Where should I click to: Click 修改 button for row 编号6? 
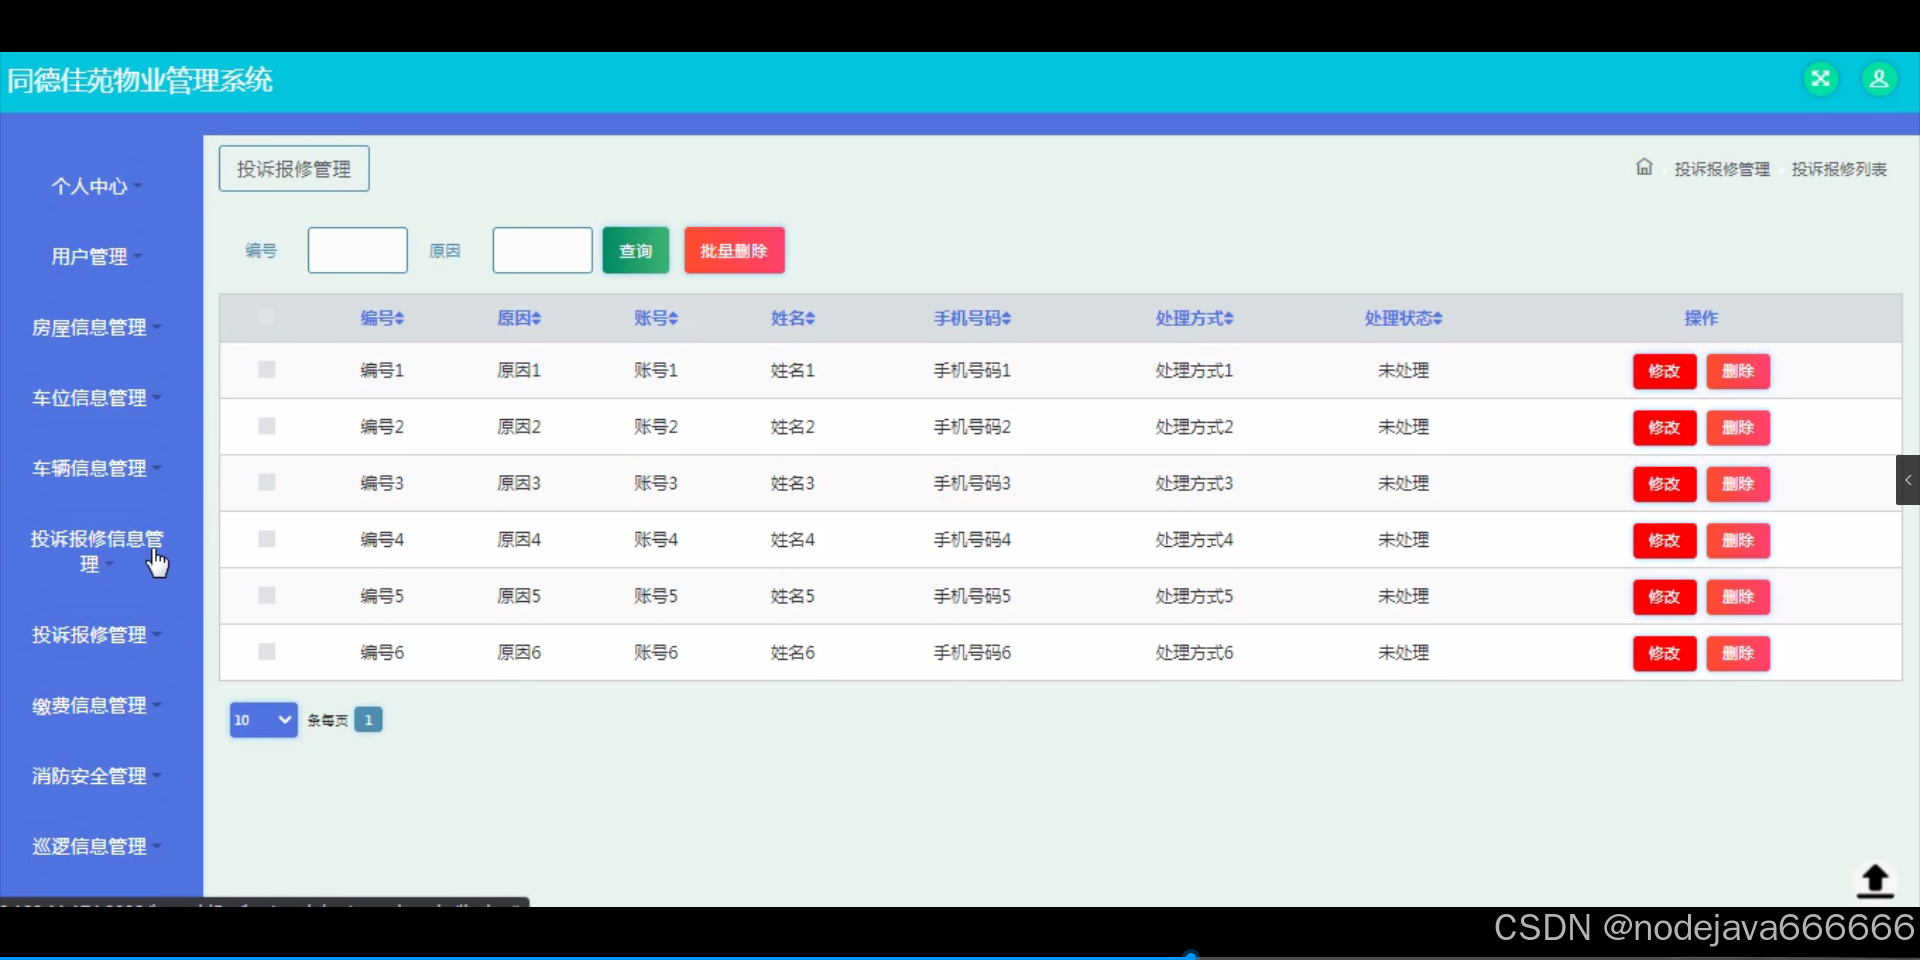(x=1664, y=653)
